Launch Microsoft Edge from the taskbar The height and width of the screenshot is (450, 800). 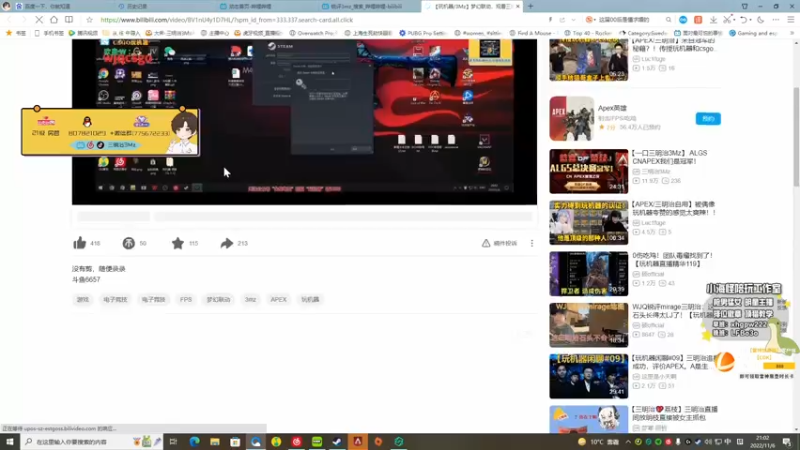[194, 442]
